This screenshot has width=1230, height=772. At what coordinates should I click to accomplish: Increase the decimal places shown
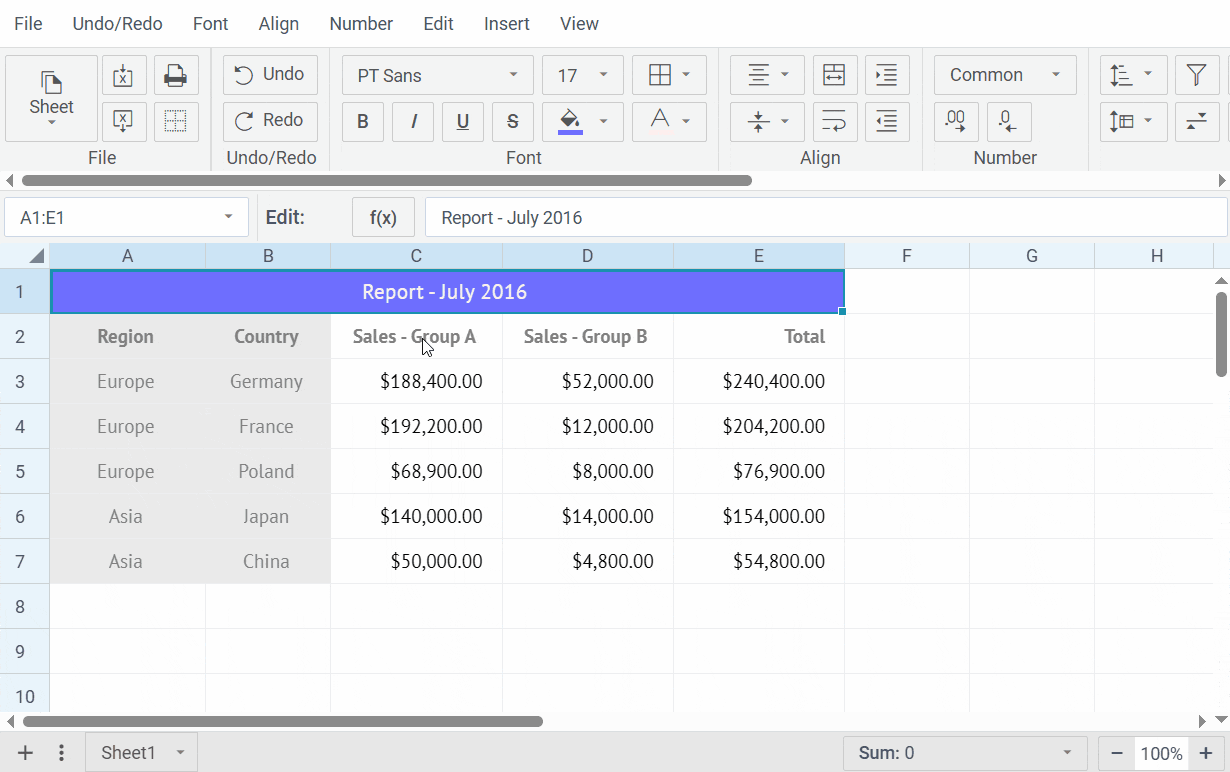[955, 121]
